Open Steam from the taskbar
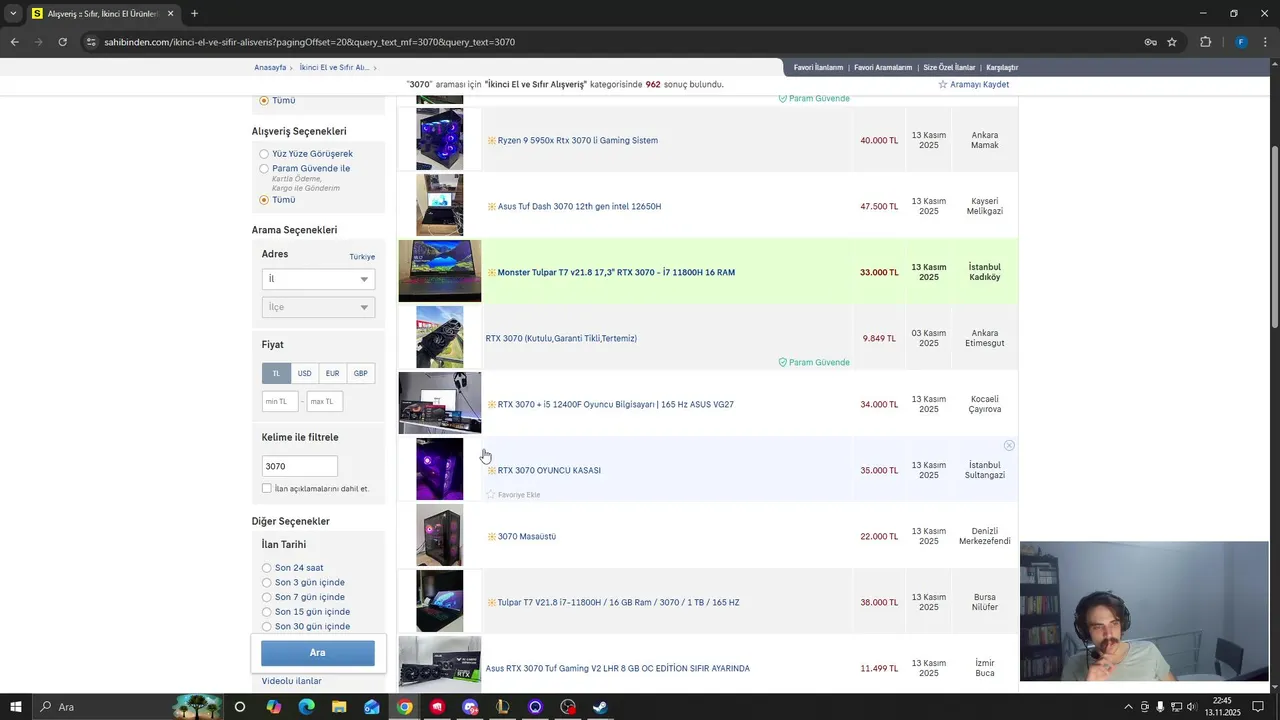Viewport: 1280px width, 720px height. point(600,707)
